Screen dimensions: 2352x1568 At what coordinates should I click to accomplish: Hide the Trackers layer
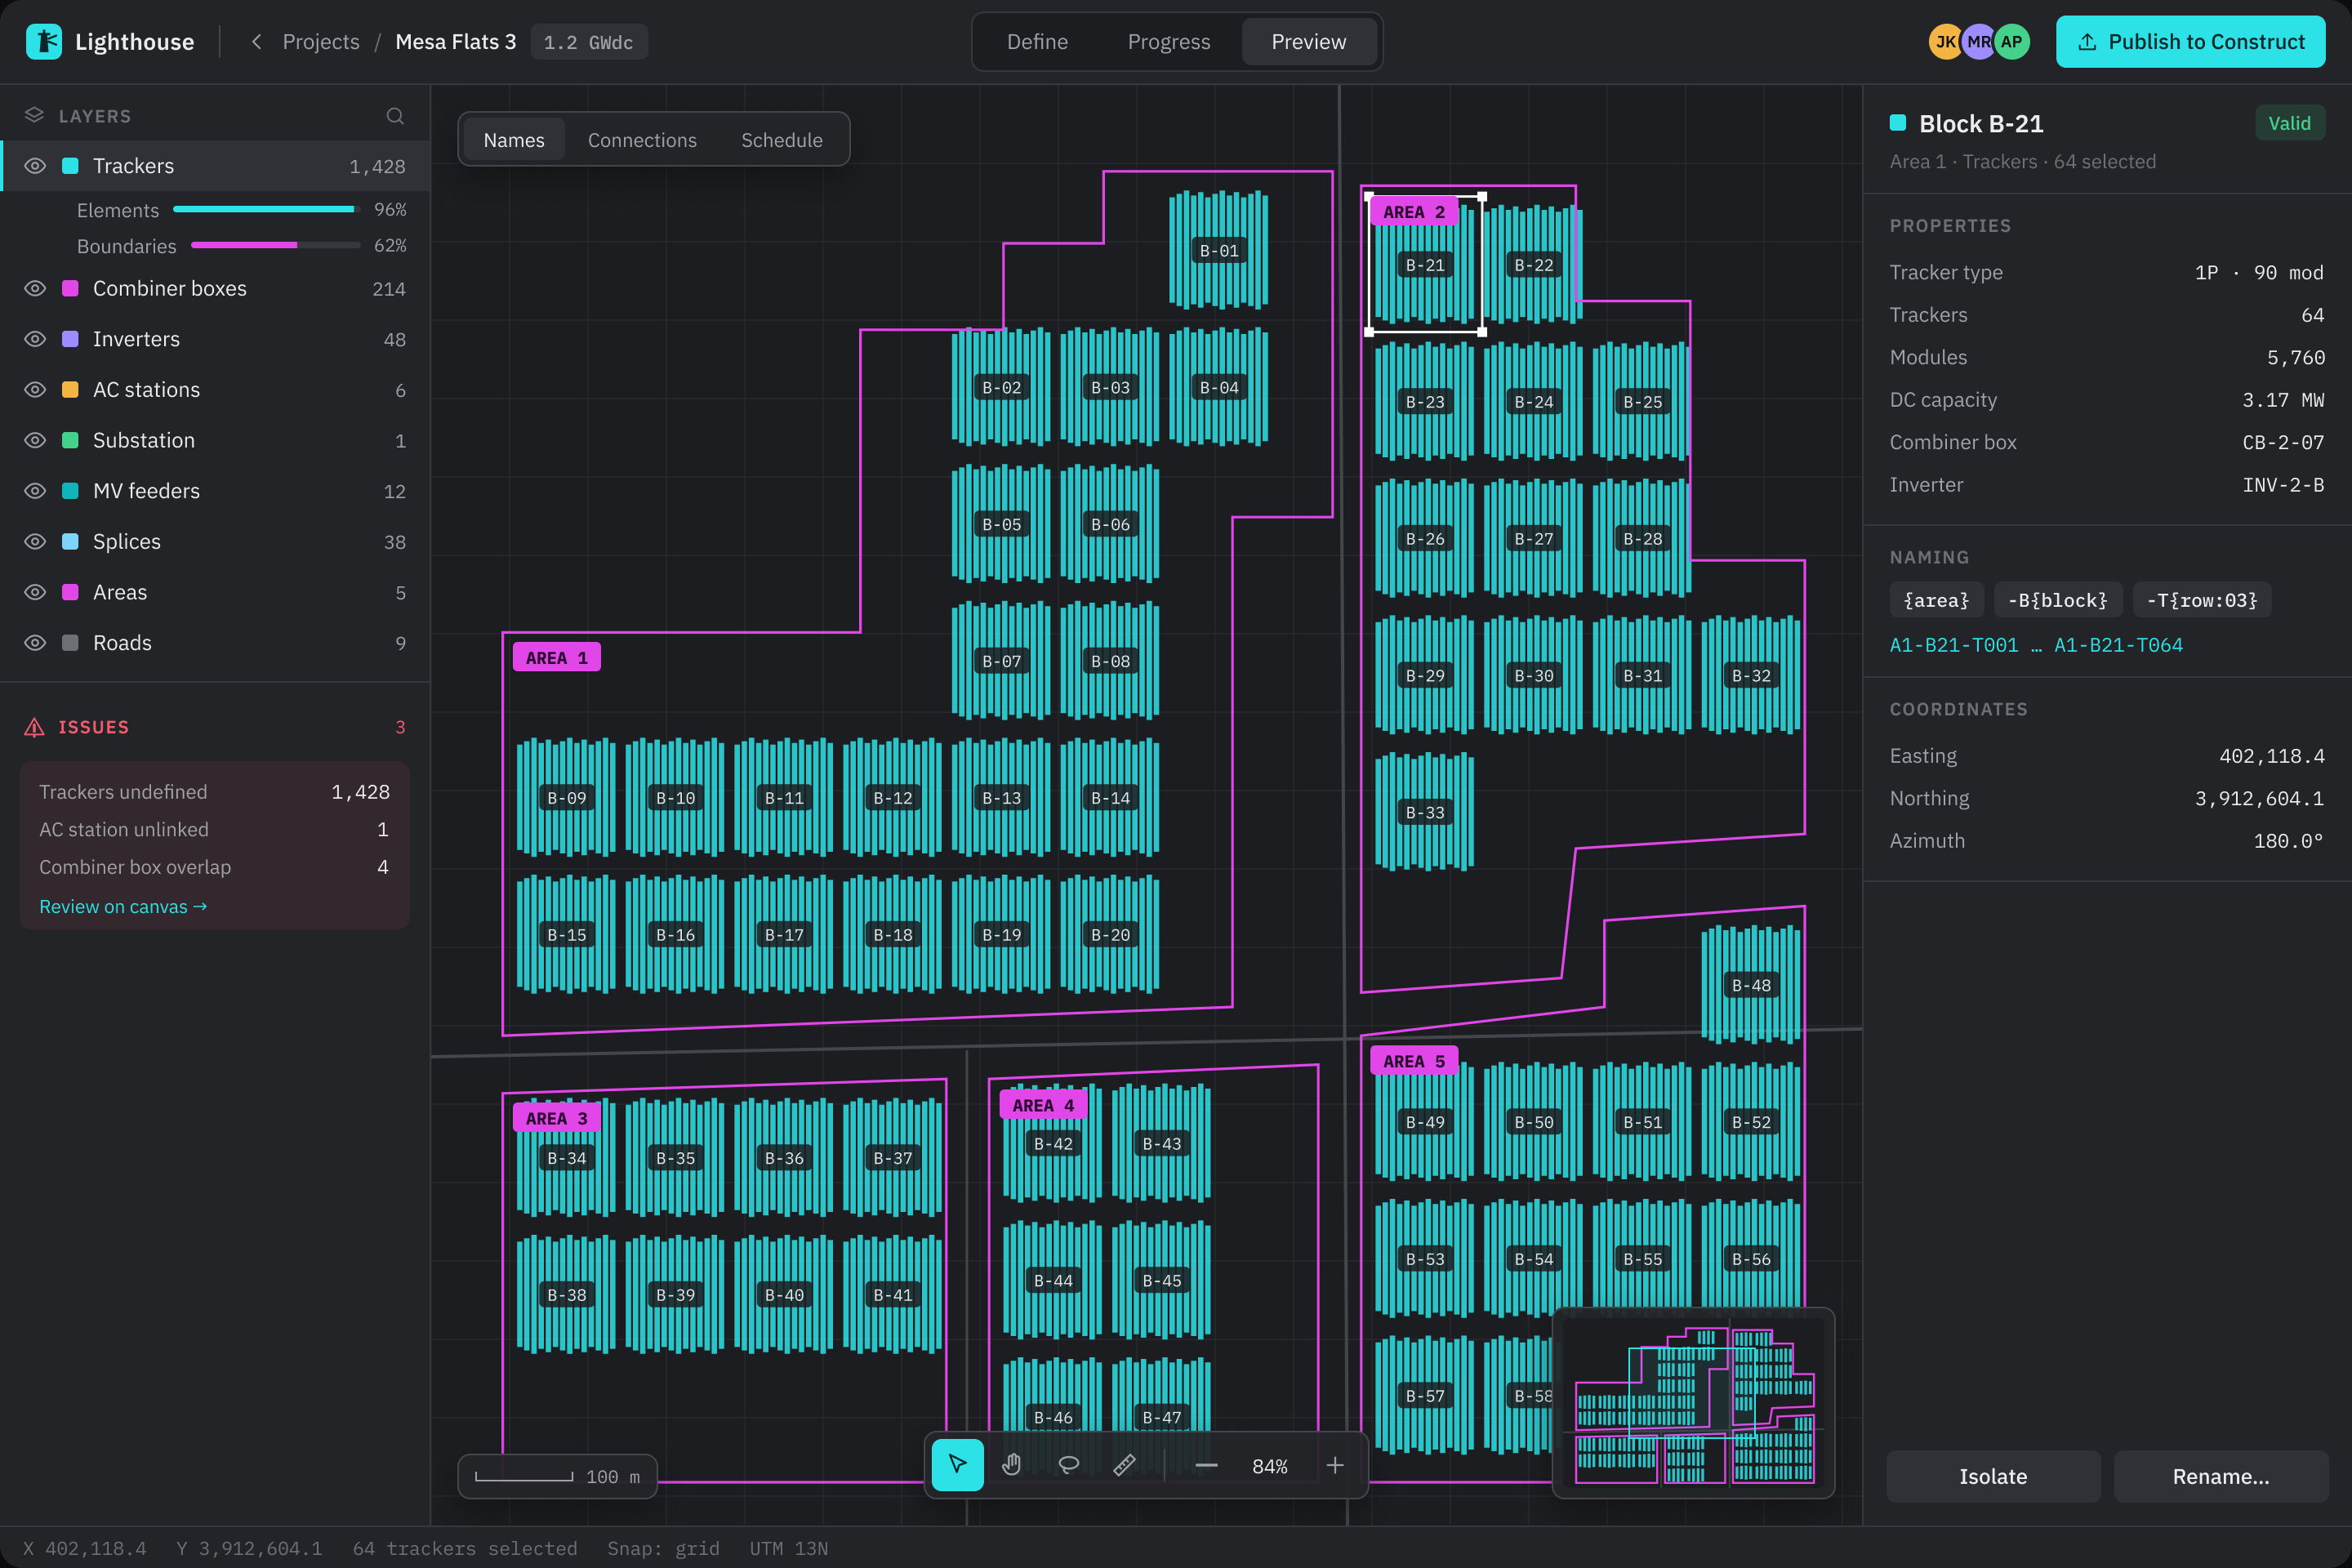pos(35,166)
